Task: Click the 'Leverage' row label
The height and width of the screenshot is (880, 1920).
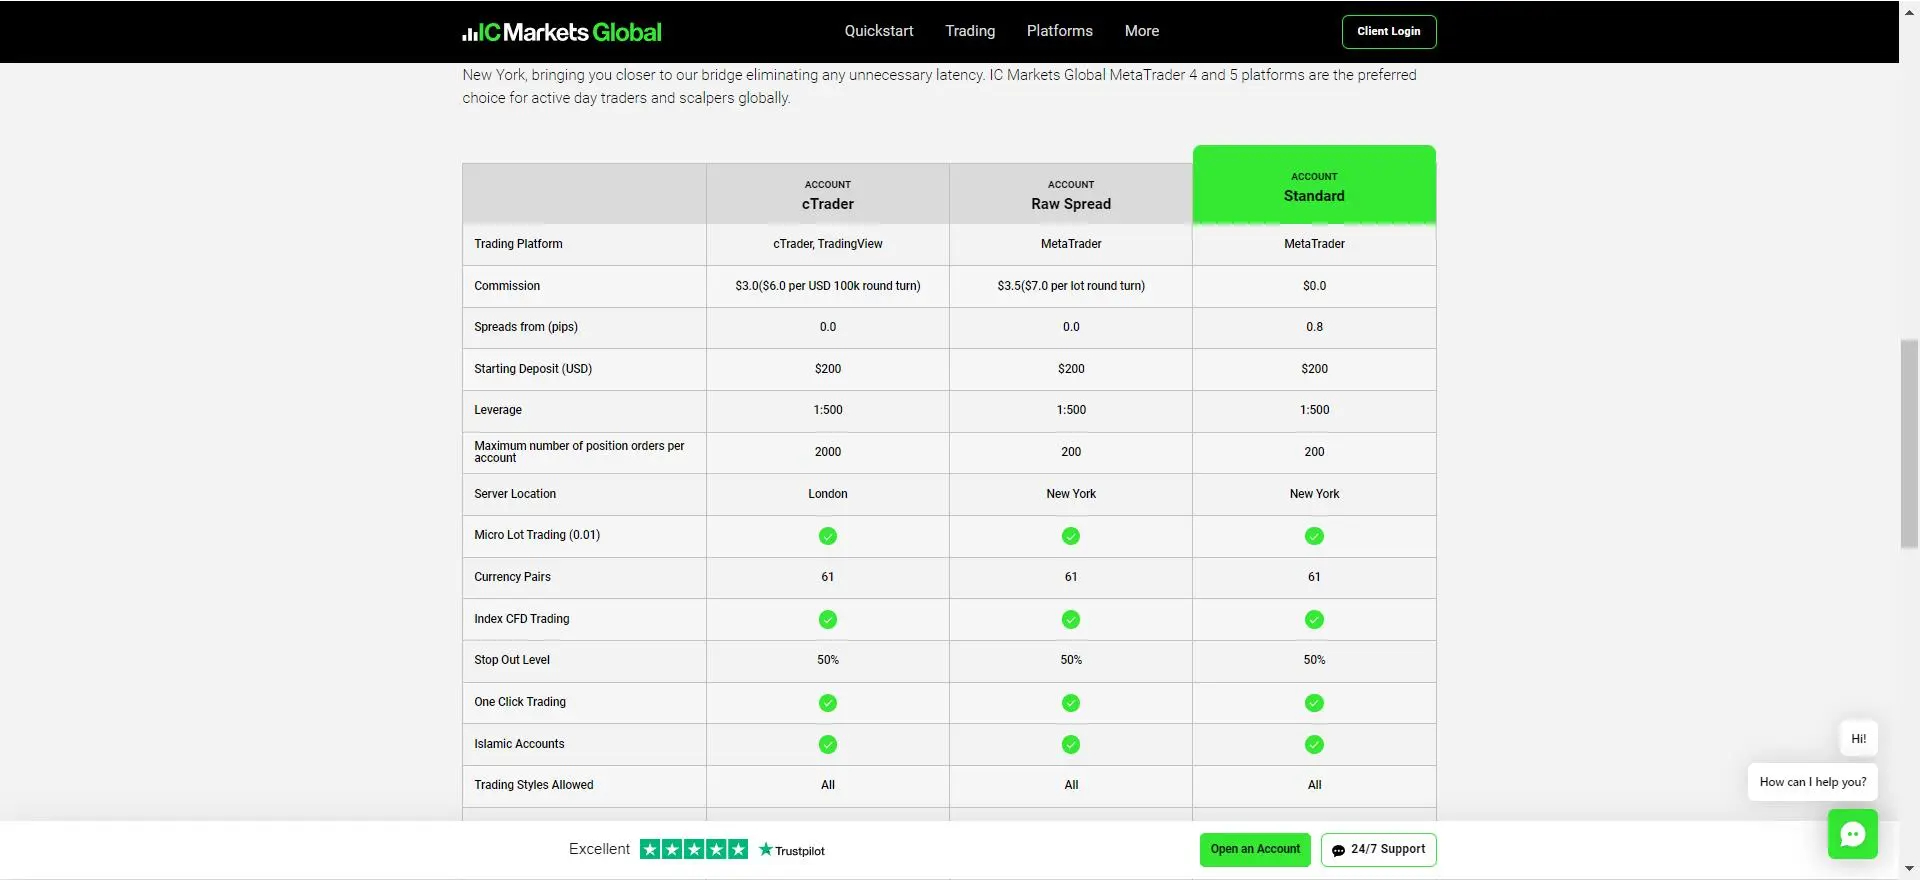Action: click(498, 410)
